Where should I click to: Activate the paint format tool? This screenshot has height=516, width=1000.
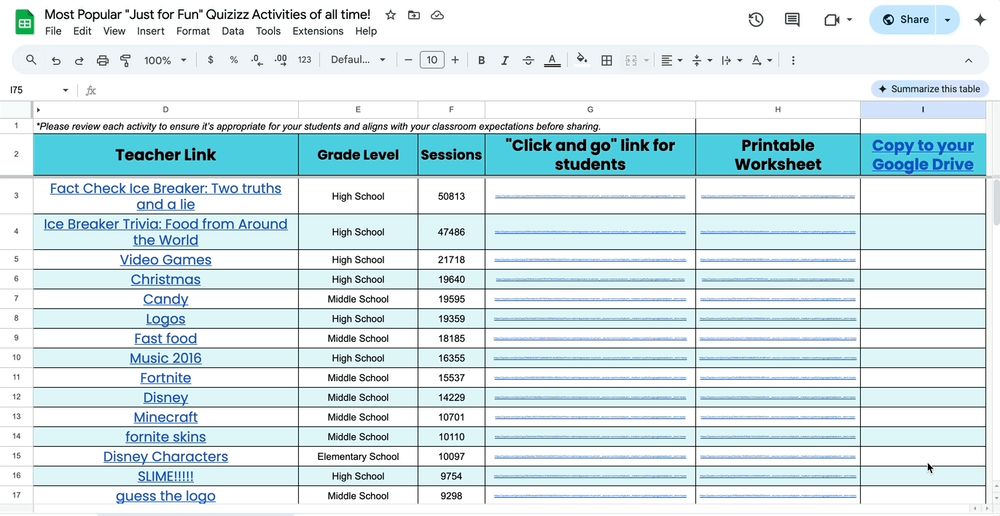126,61
